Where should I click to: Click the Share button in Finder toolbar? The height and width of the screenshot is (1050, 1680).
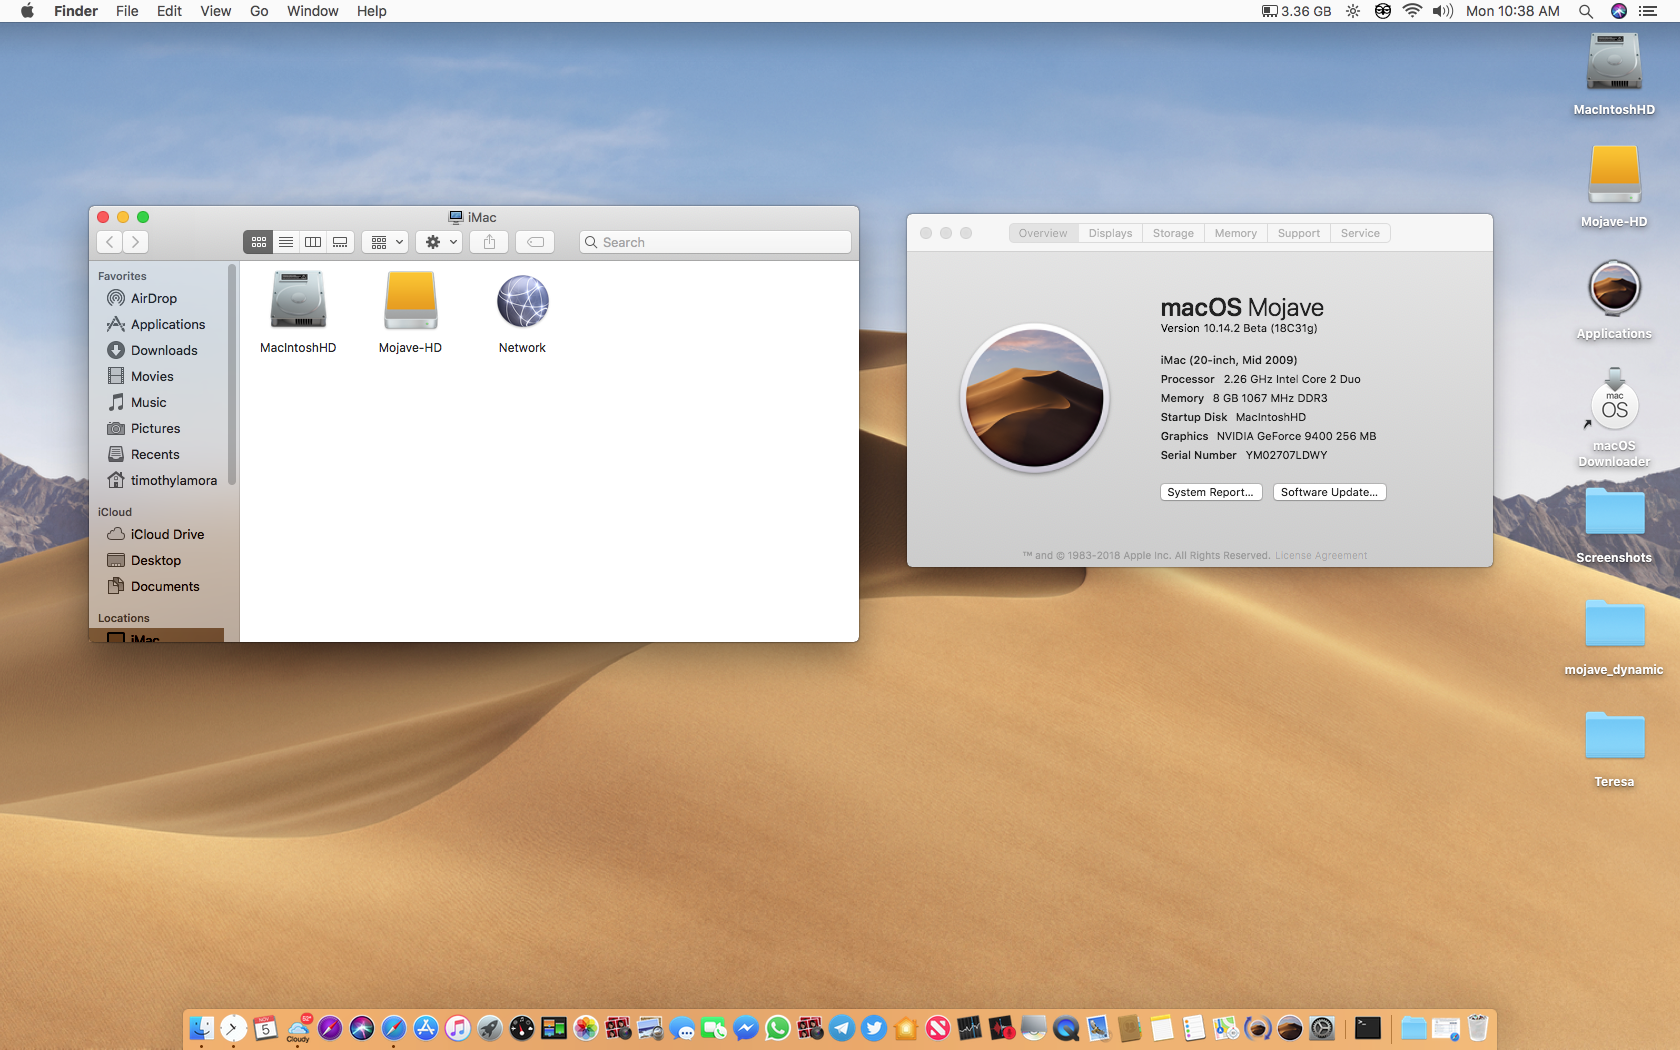pyautogui.click(x=489, y=242)
